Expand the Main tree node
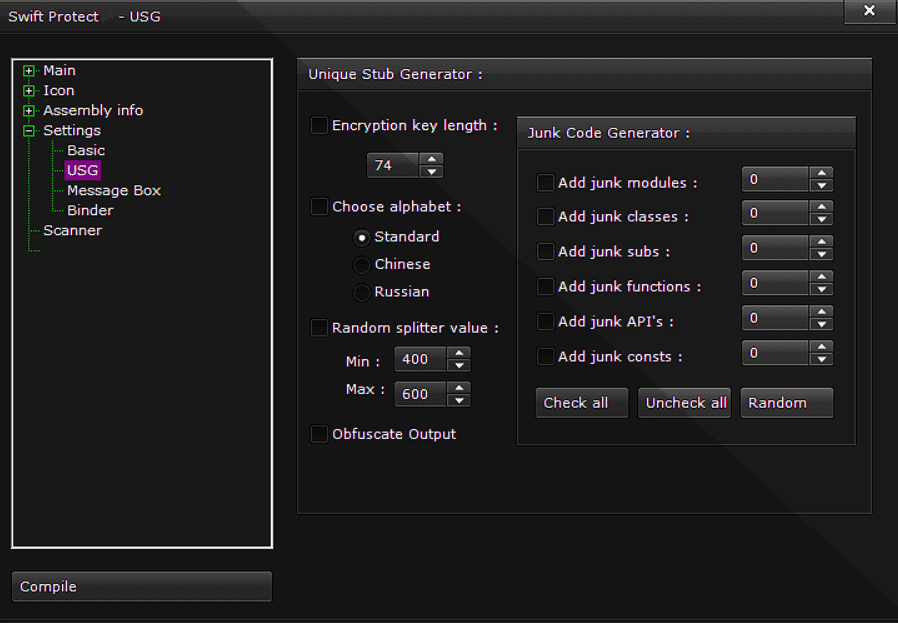The width and height of the screenshot is (898, 623). click(29, 71)
